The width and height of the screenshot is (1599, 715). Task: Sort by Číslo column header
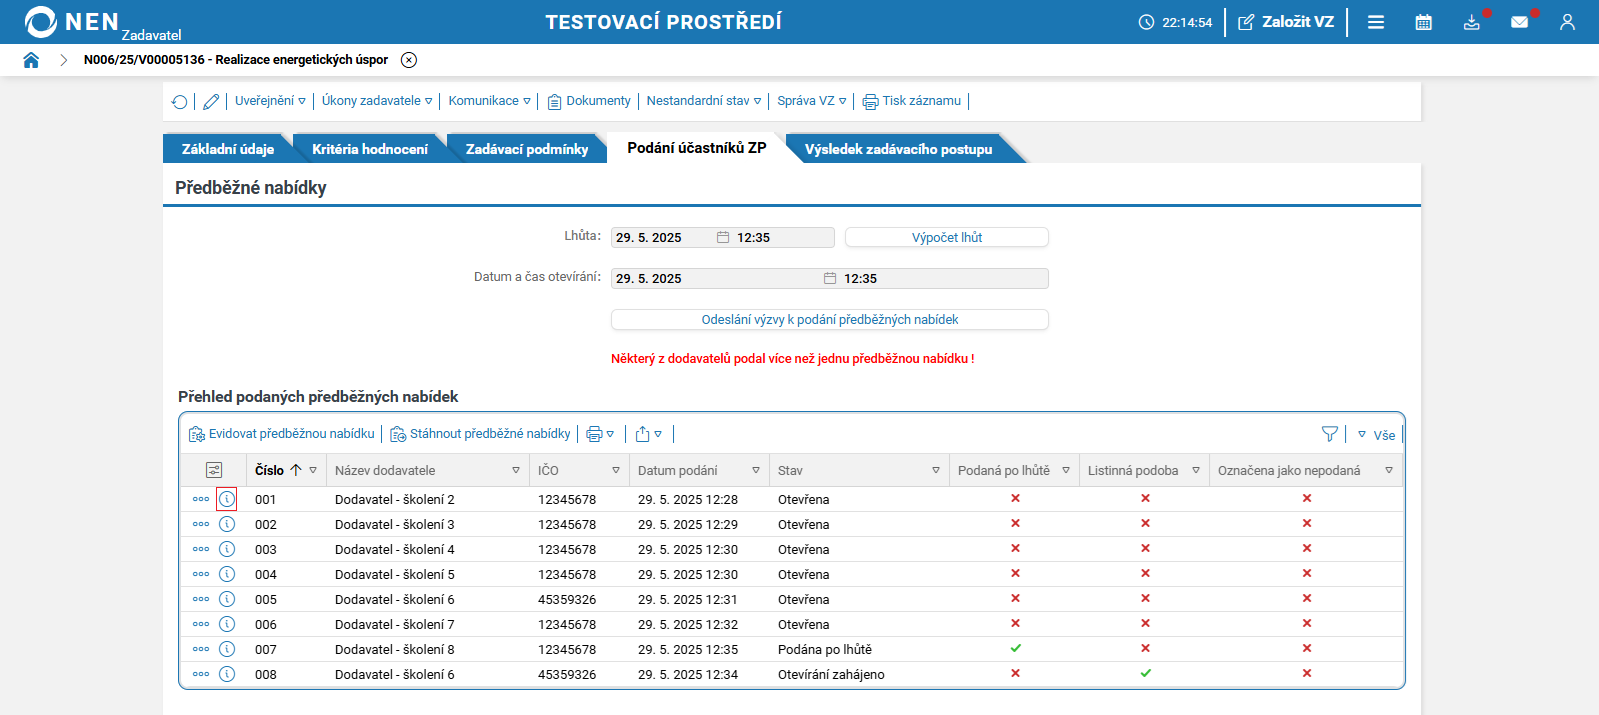(270, 470)
